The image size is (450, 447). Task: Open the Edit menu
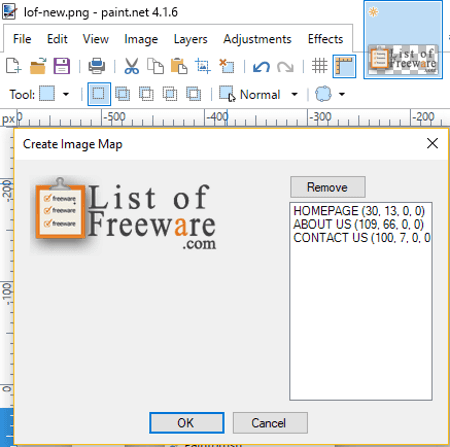tap(57, 39)
